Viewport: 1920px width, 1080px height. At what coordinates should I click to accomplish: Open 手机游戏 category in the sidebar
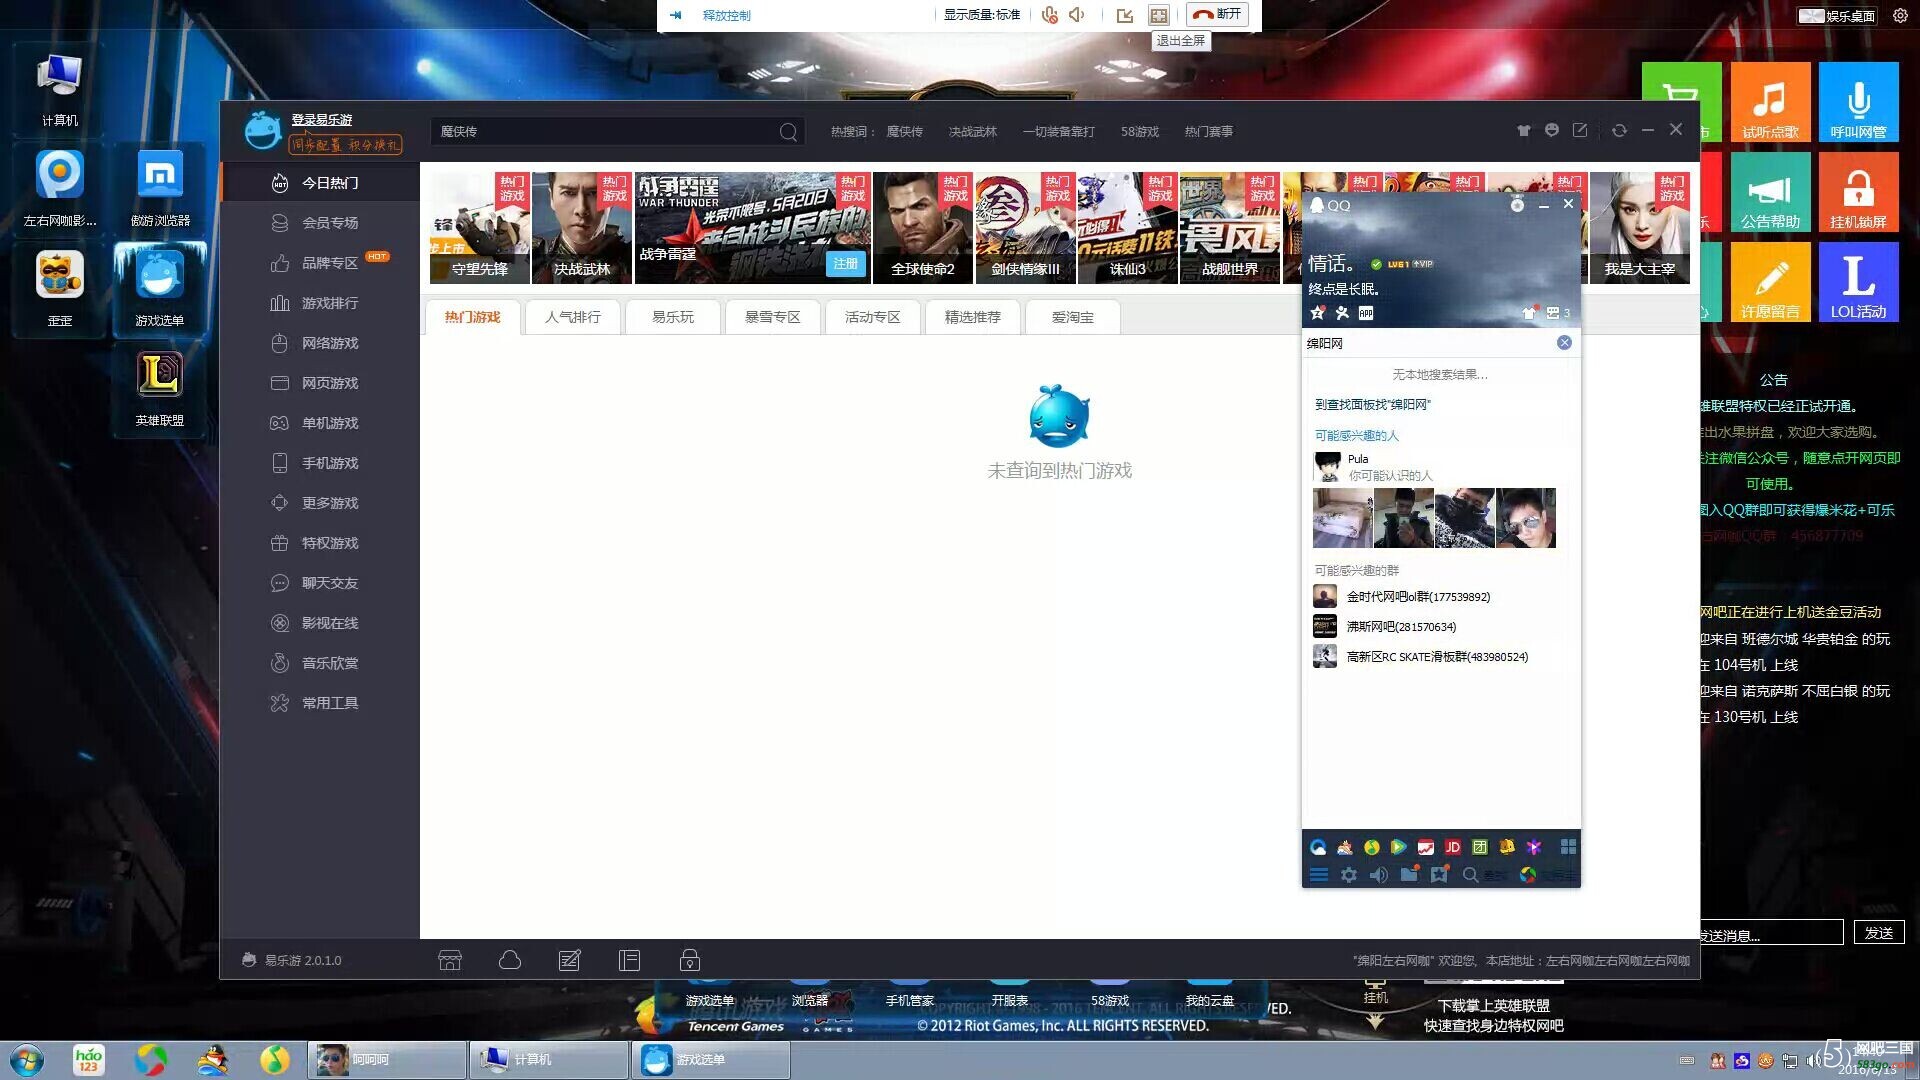pos(319,463)
